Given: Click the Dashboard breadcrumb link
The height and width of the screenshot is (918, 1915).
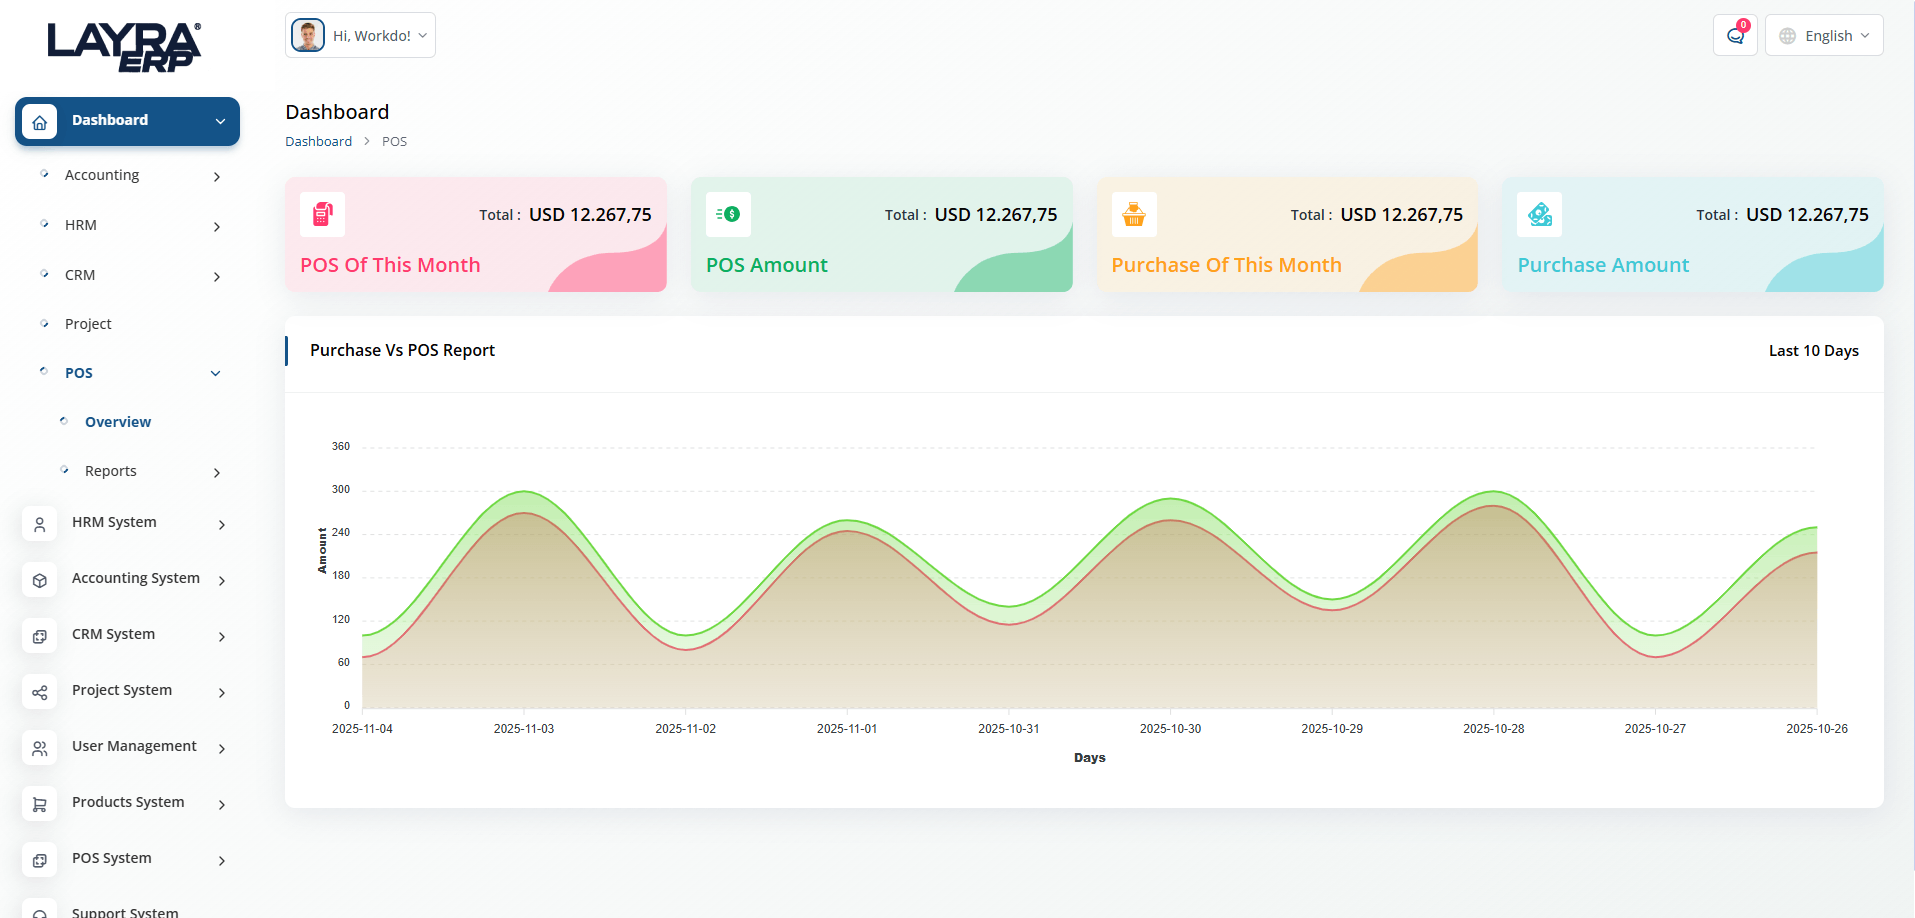Looking at the screenshot, I should [x=318, y=141].
